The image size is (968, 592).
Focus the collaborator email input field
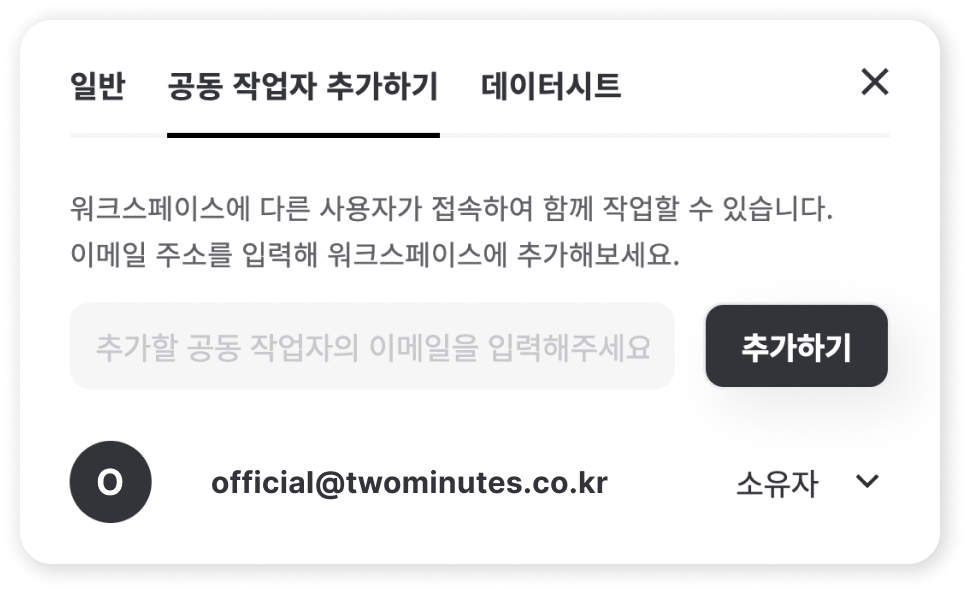pyautogui.click(x=372, y=346)
